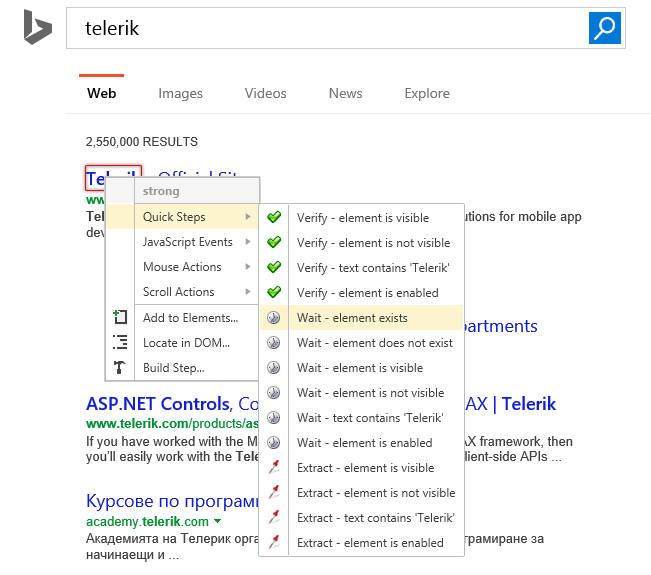651x575 pixels.
Task: Click the clock icon for 'Wait - element is not visible'
Action: [x=273, y=392]
